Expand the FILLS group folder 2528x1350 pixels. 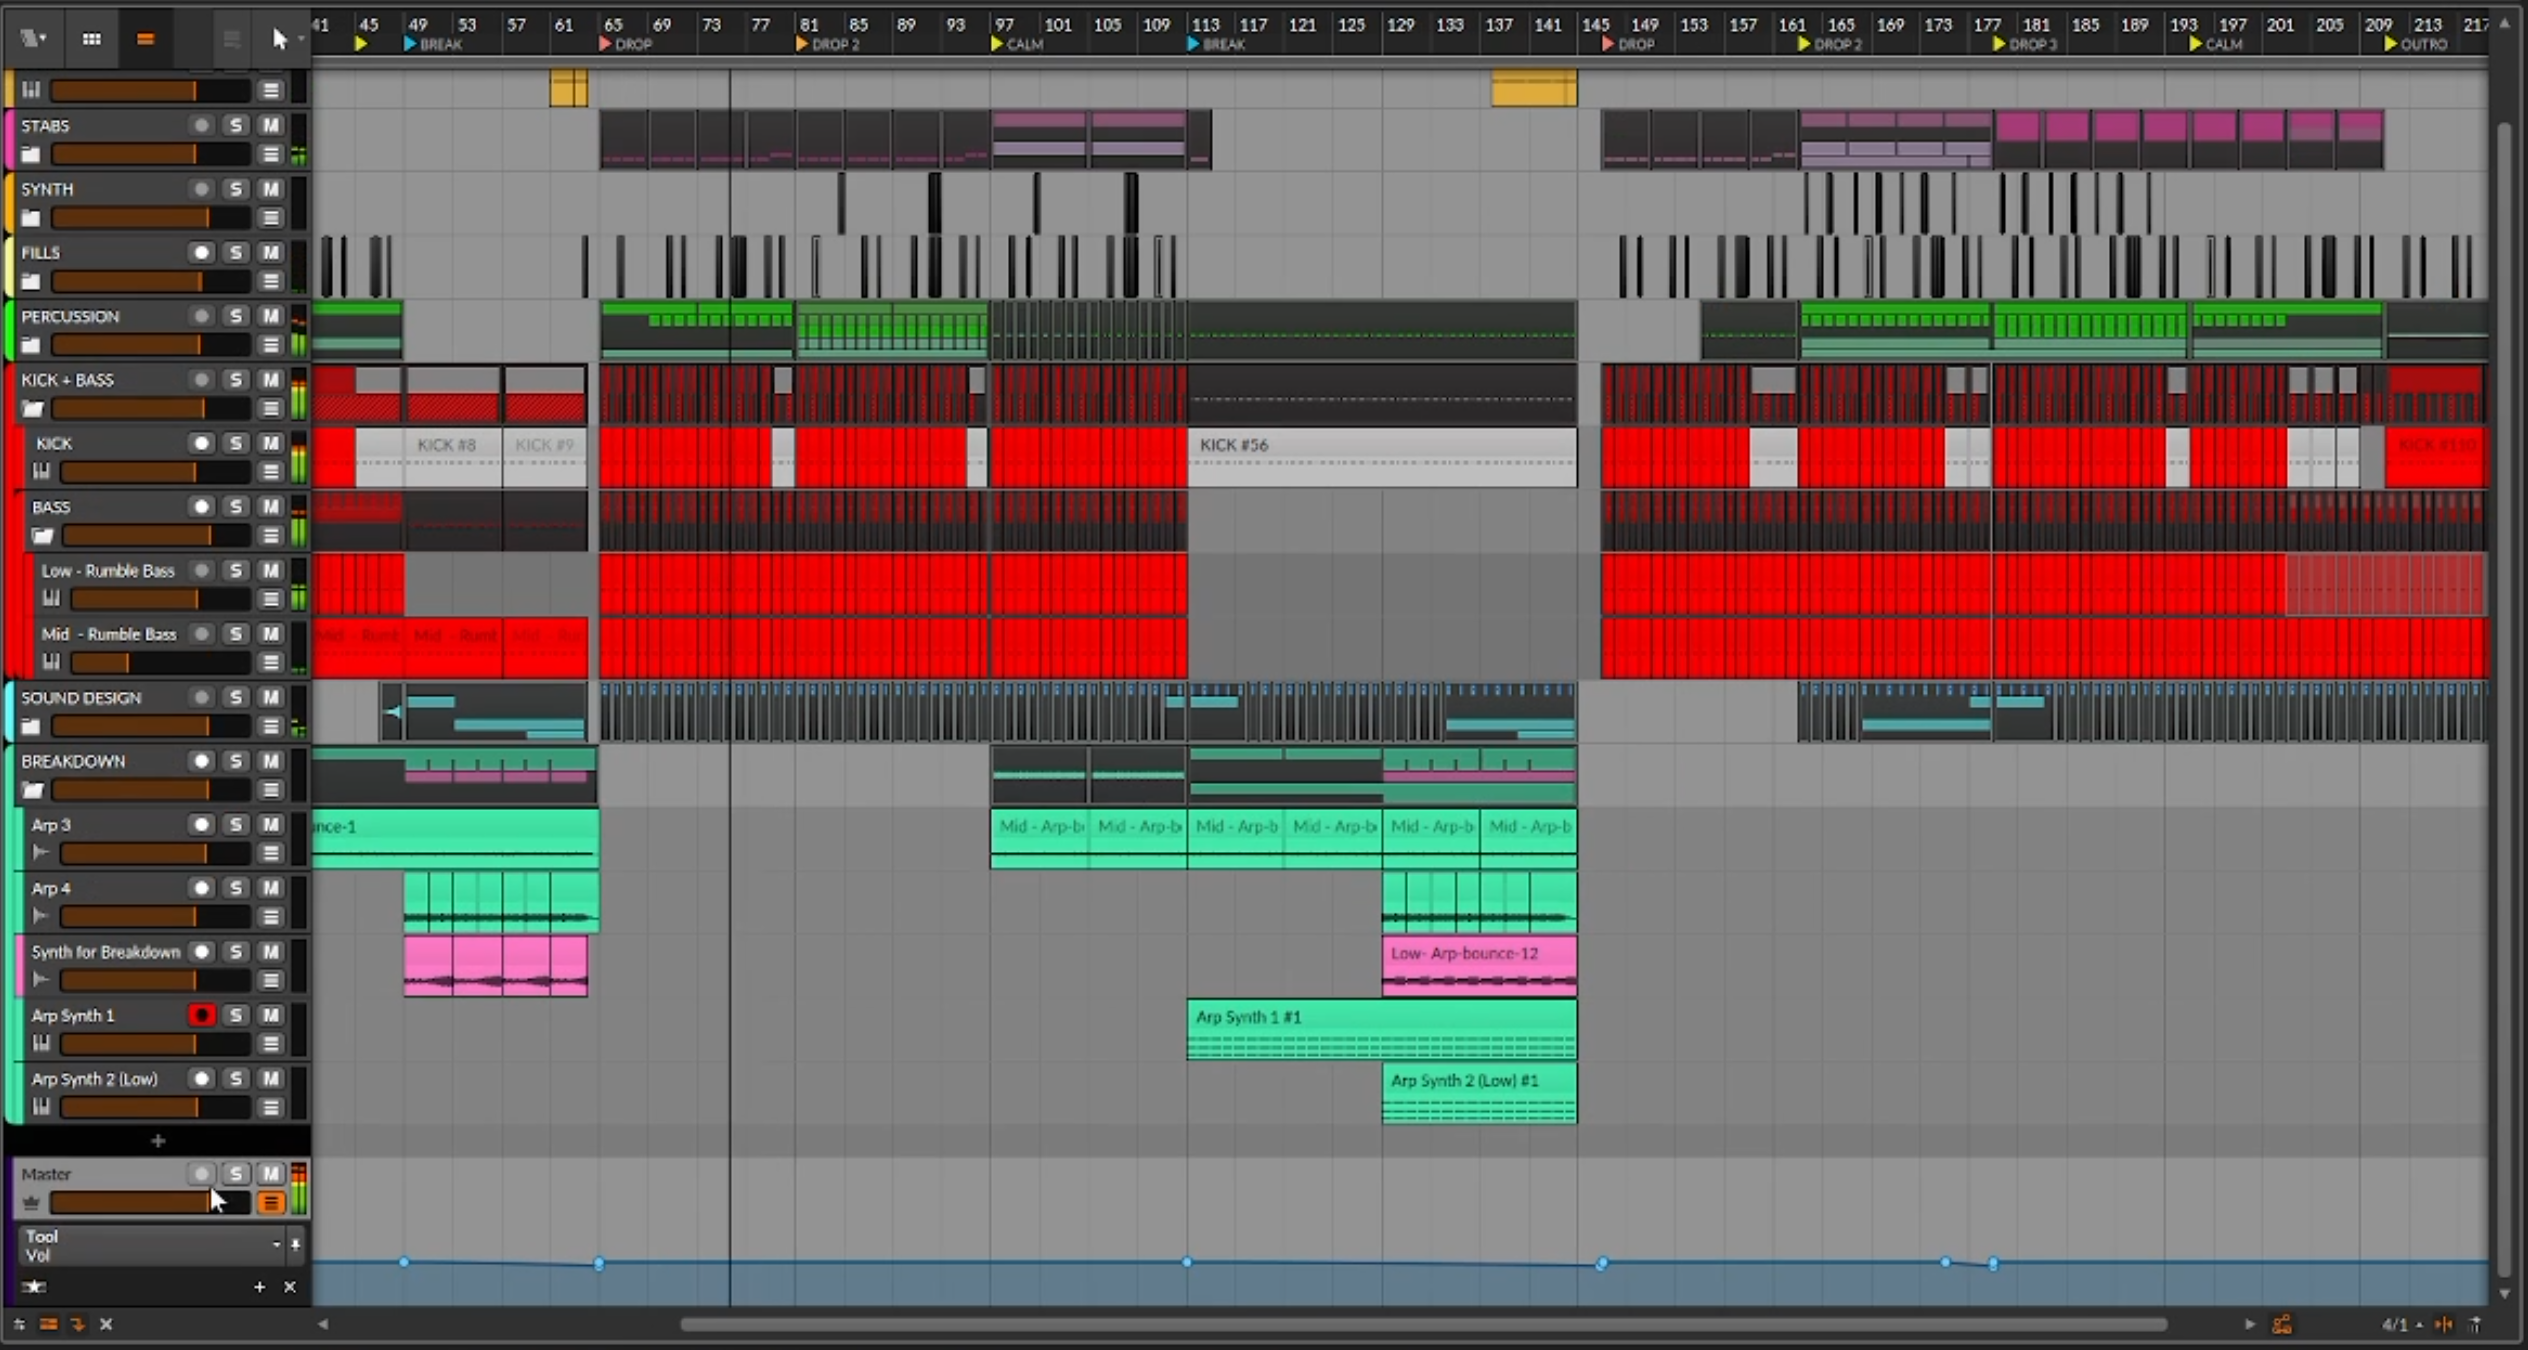click(31, 281)
